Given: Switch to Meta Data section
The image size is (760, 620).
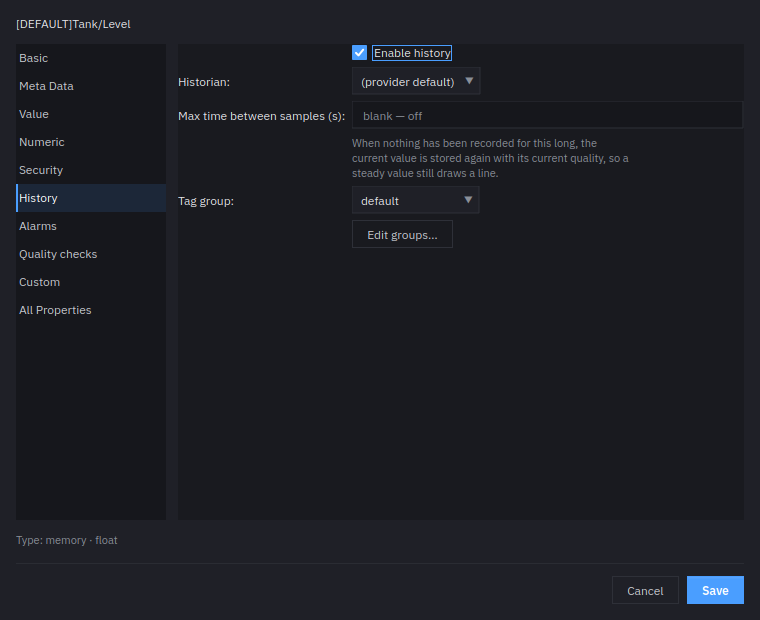Looking at the screenshot, I should point(91,86).
